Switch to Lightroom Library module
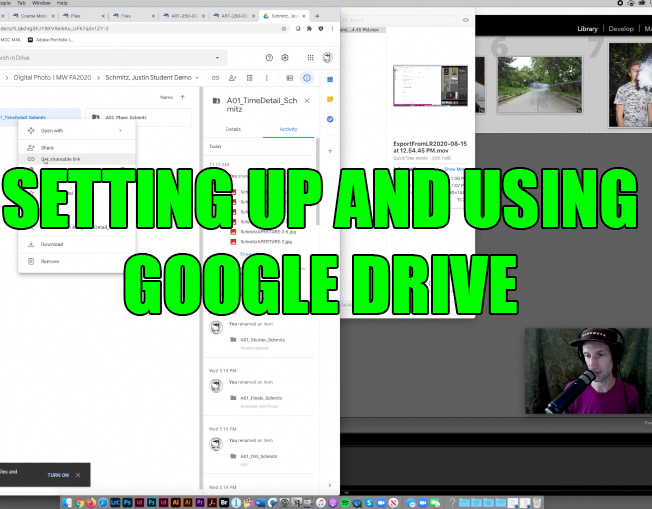Viewport: 652px width, 509px height. (588, 29)
